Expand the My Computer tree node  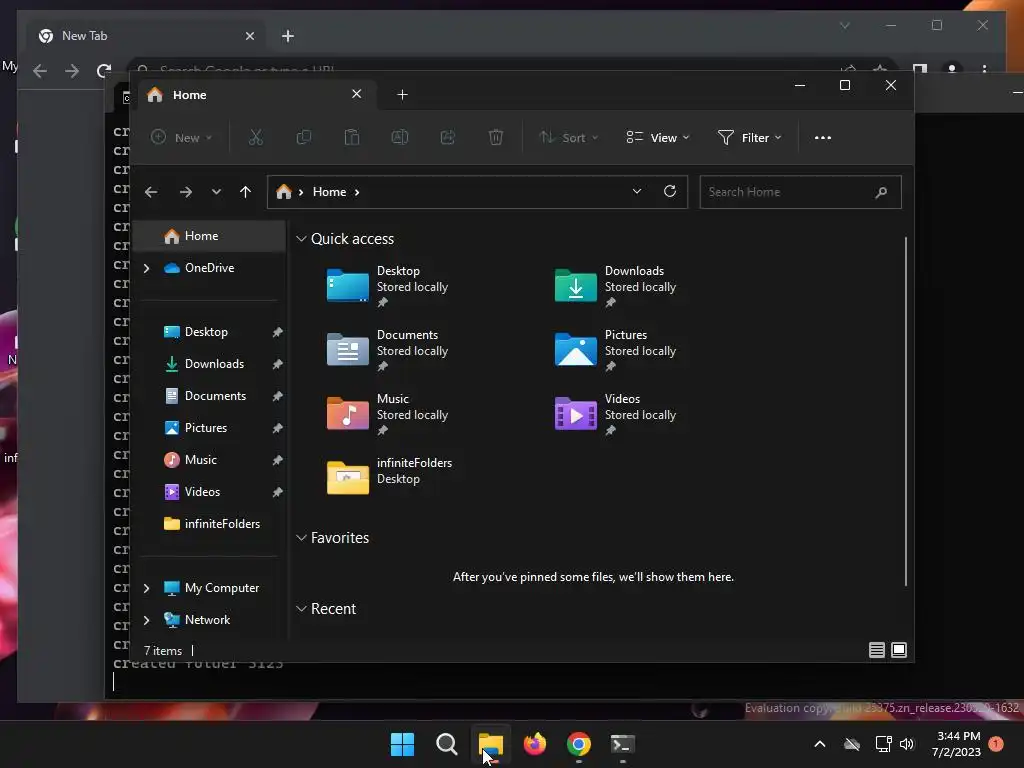(x=146, y=588)
